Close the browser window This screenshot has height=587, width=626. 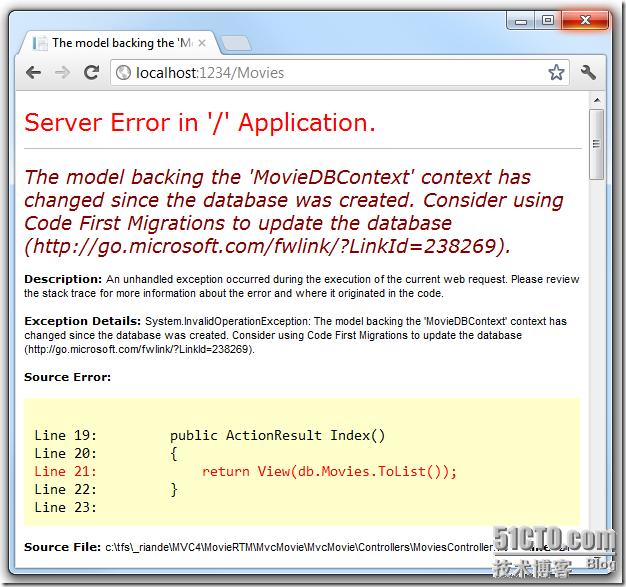coord(584,19)
